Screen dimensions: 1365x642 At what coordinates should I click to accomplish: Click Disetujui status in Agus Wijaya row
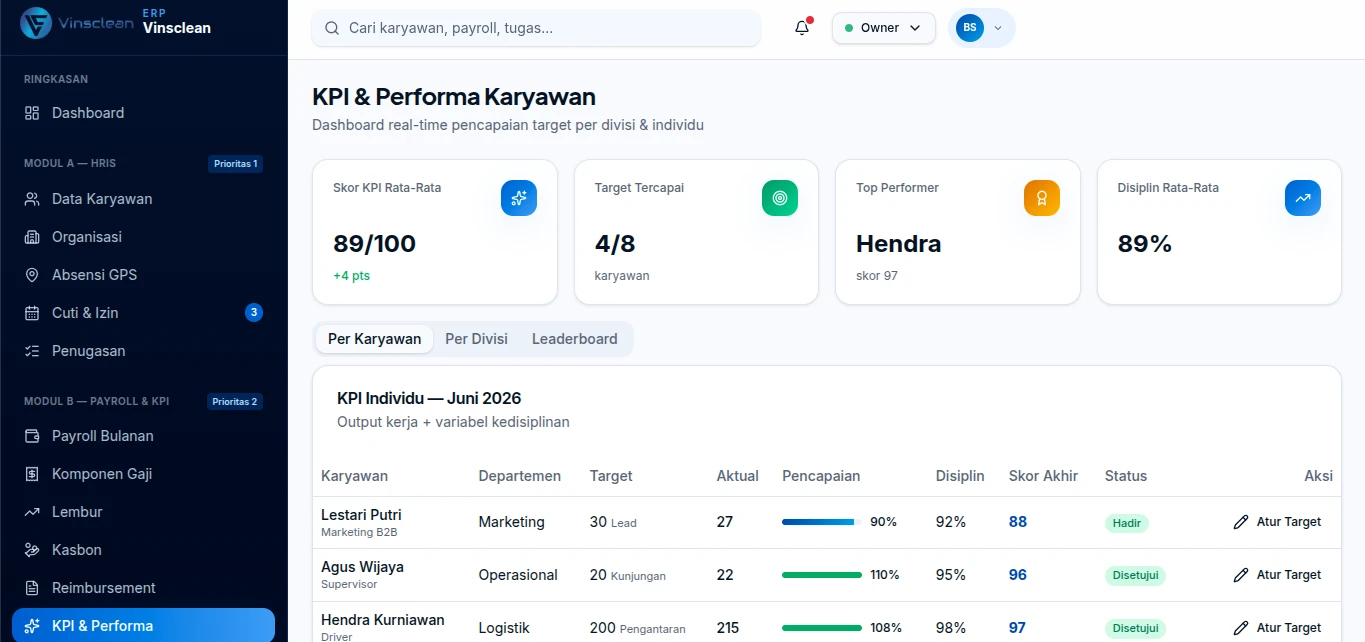pos(1135,576)
